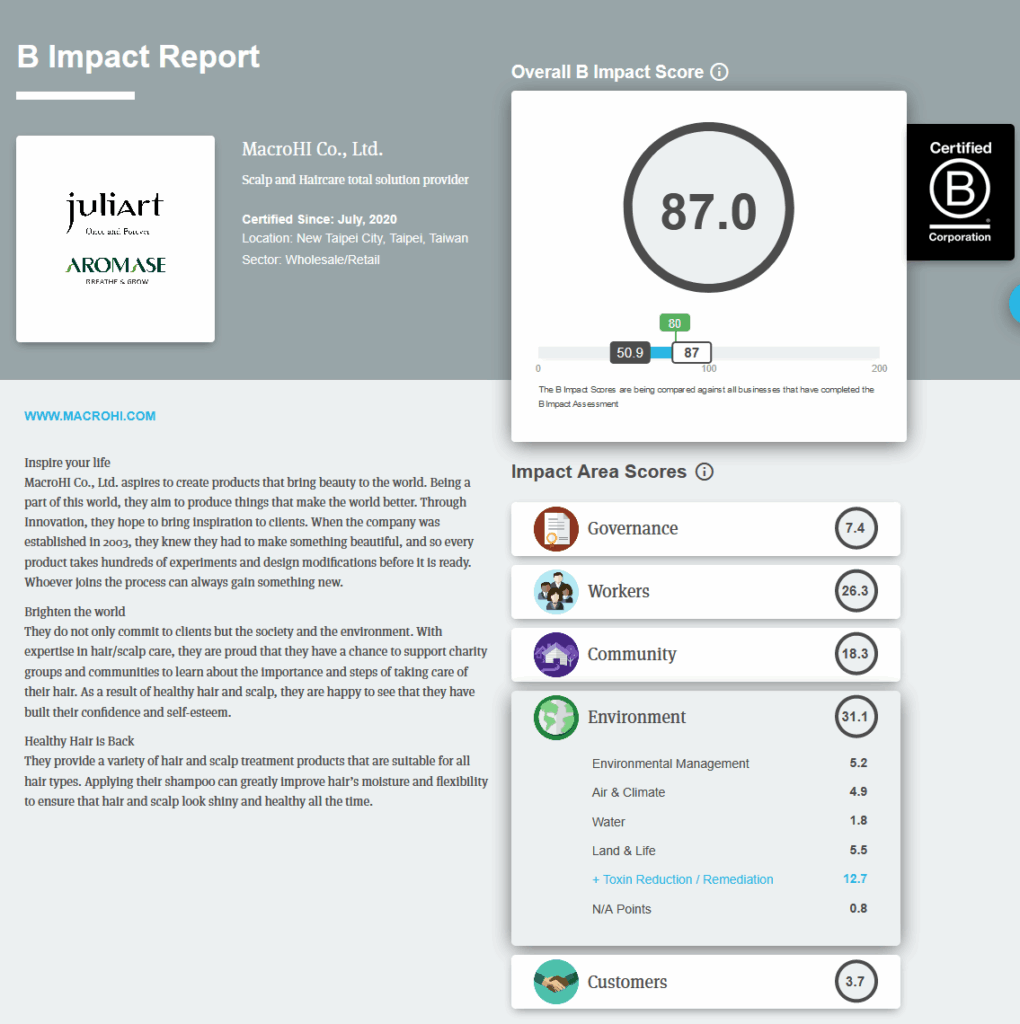Click the blue circular button at right edge
This screenshot has height=1024, width=1020.
pyautogui.click(x=1015, y=304)
